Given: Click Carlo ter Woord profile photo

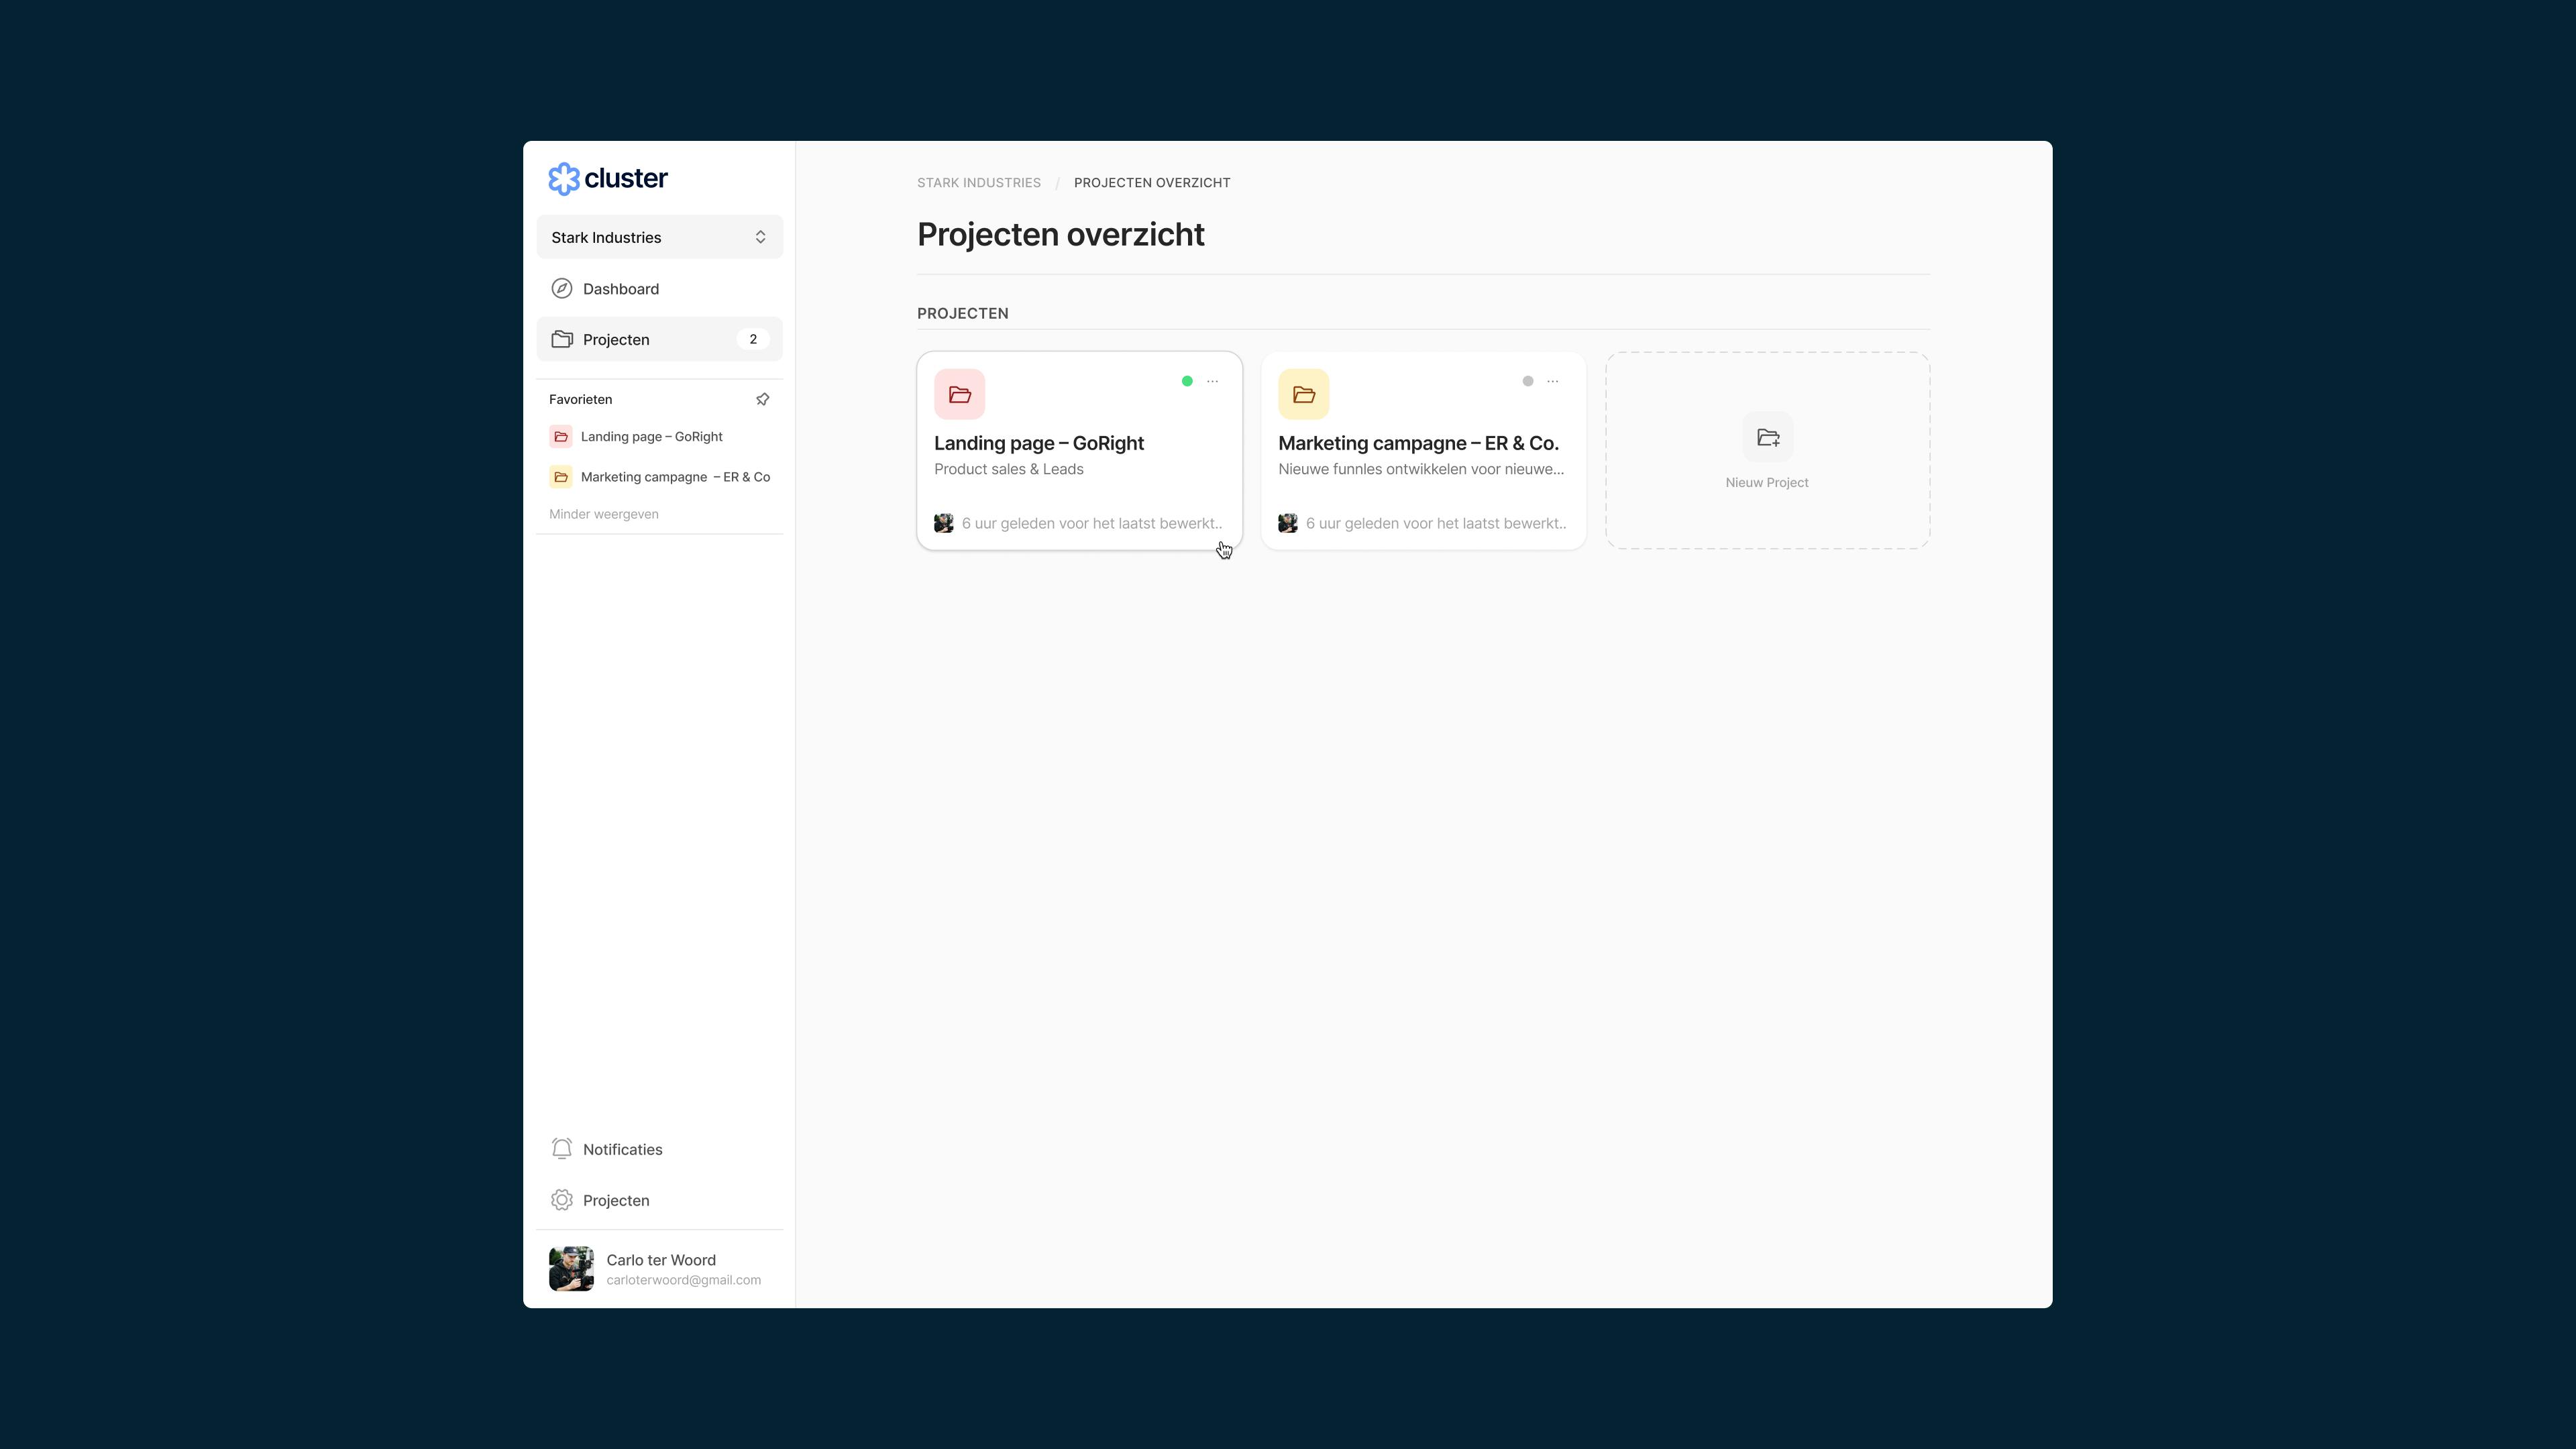Looking at the screenshot, I should point(571,1269).
